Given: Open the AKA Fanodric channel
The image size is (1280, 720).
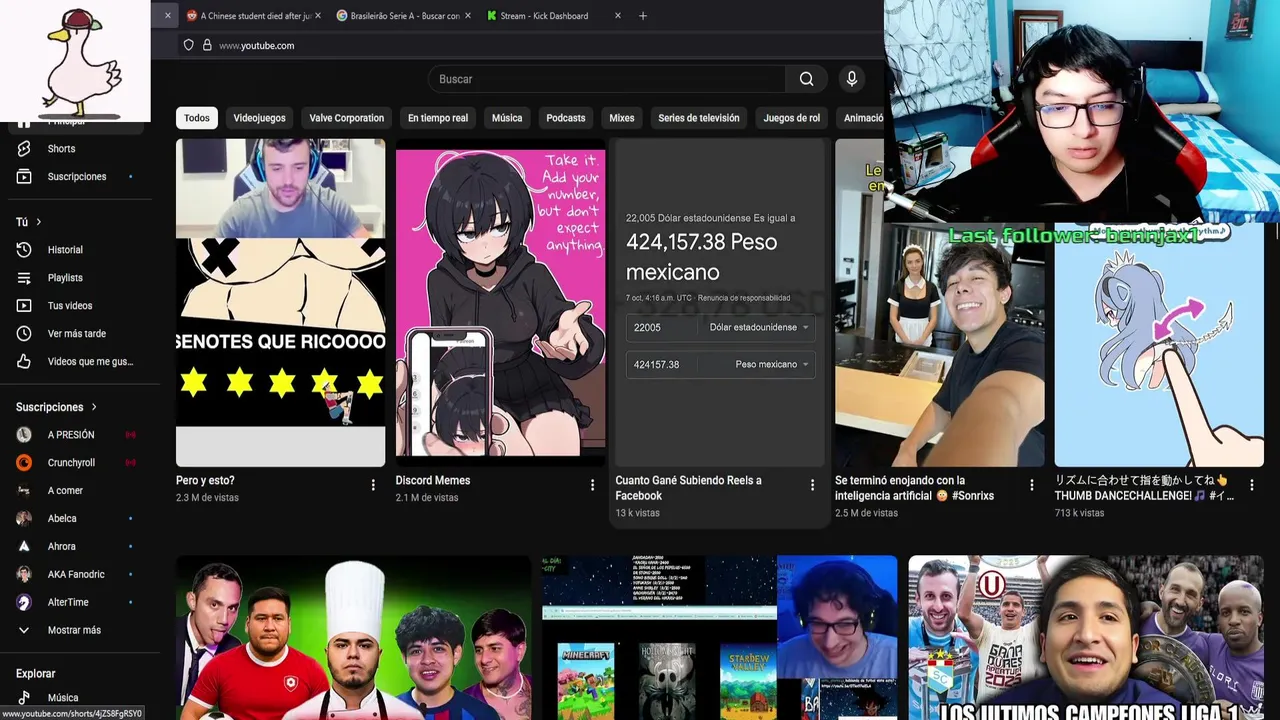Looking at the screenshot, I should coord(75,575).
